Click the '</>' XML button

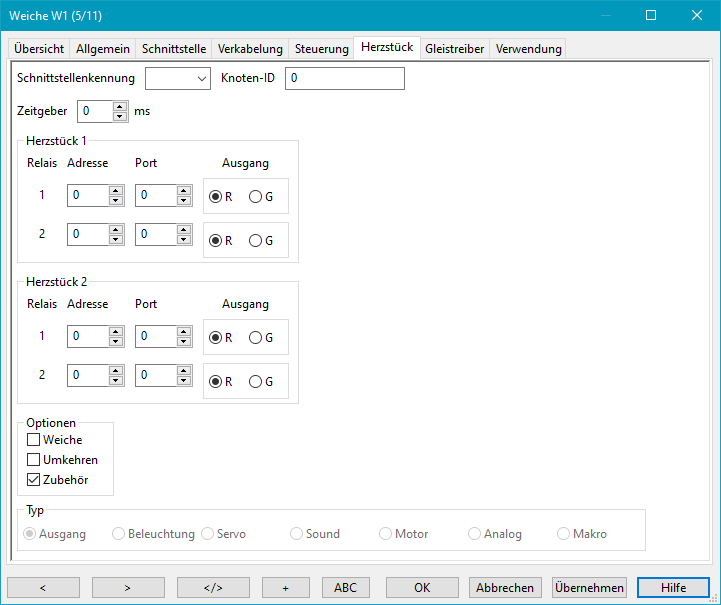(213, 588)
